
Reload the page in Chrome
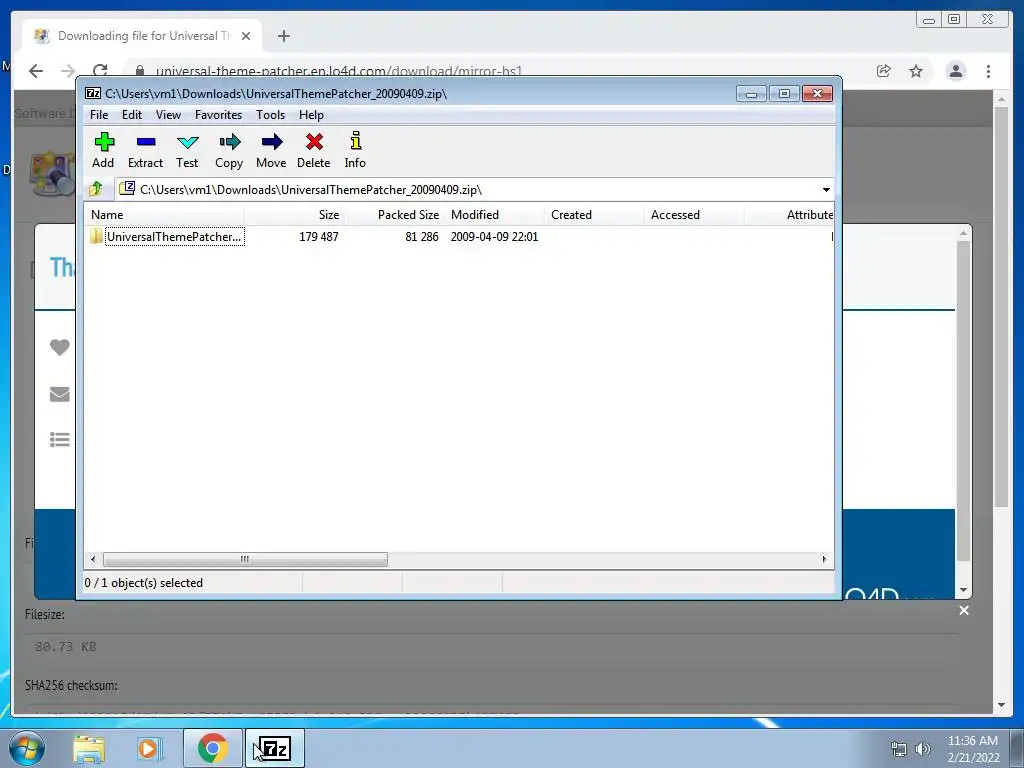tap(100, 71)
